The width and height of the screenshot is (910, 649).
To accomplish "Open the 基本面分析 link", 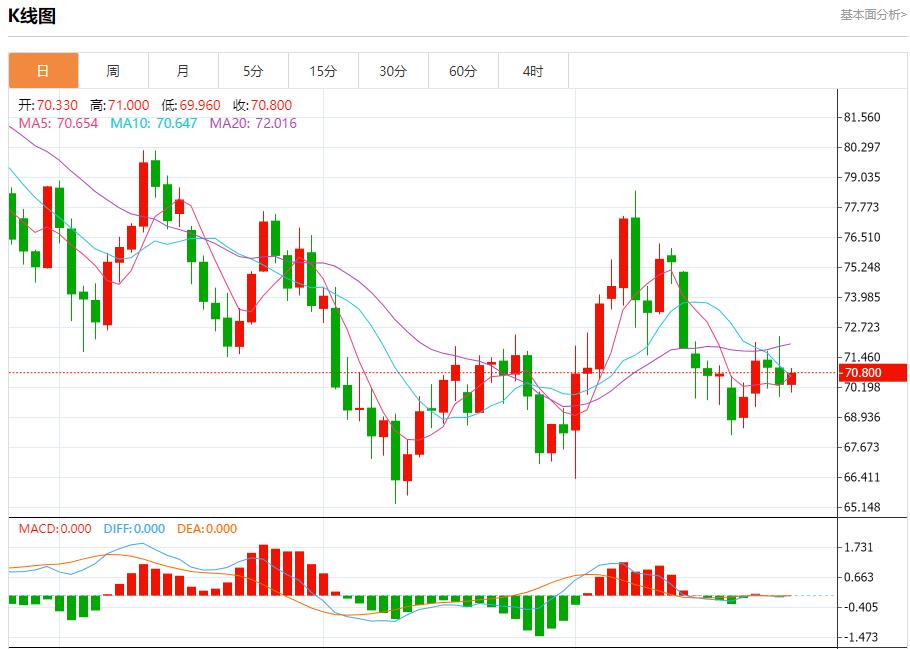I will pos(873,15).
